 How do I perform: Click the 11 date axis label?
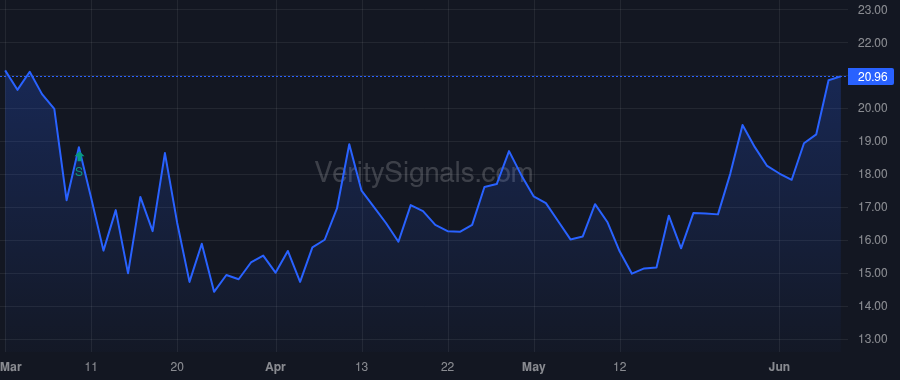tap(91, 366)
